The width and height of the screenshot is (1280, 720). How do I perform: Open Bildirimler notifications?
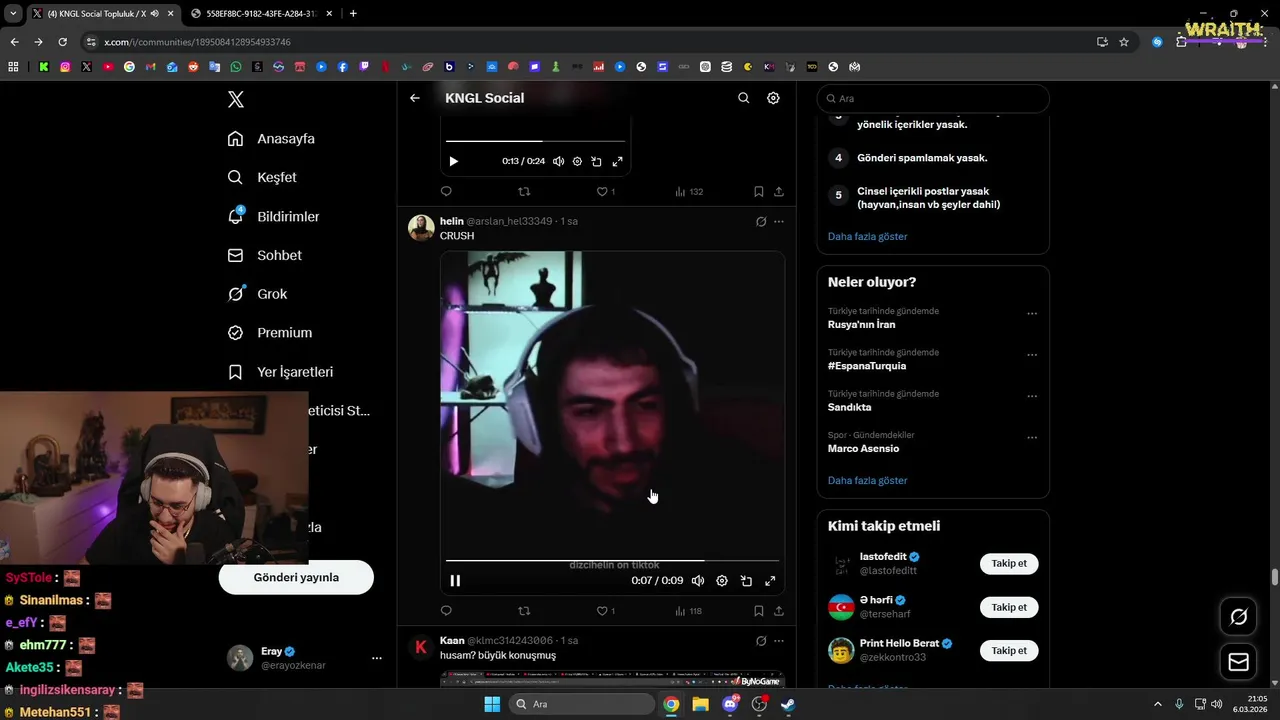(x=273, y=216)
